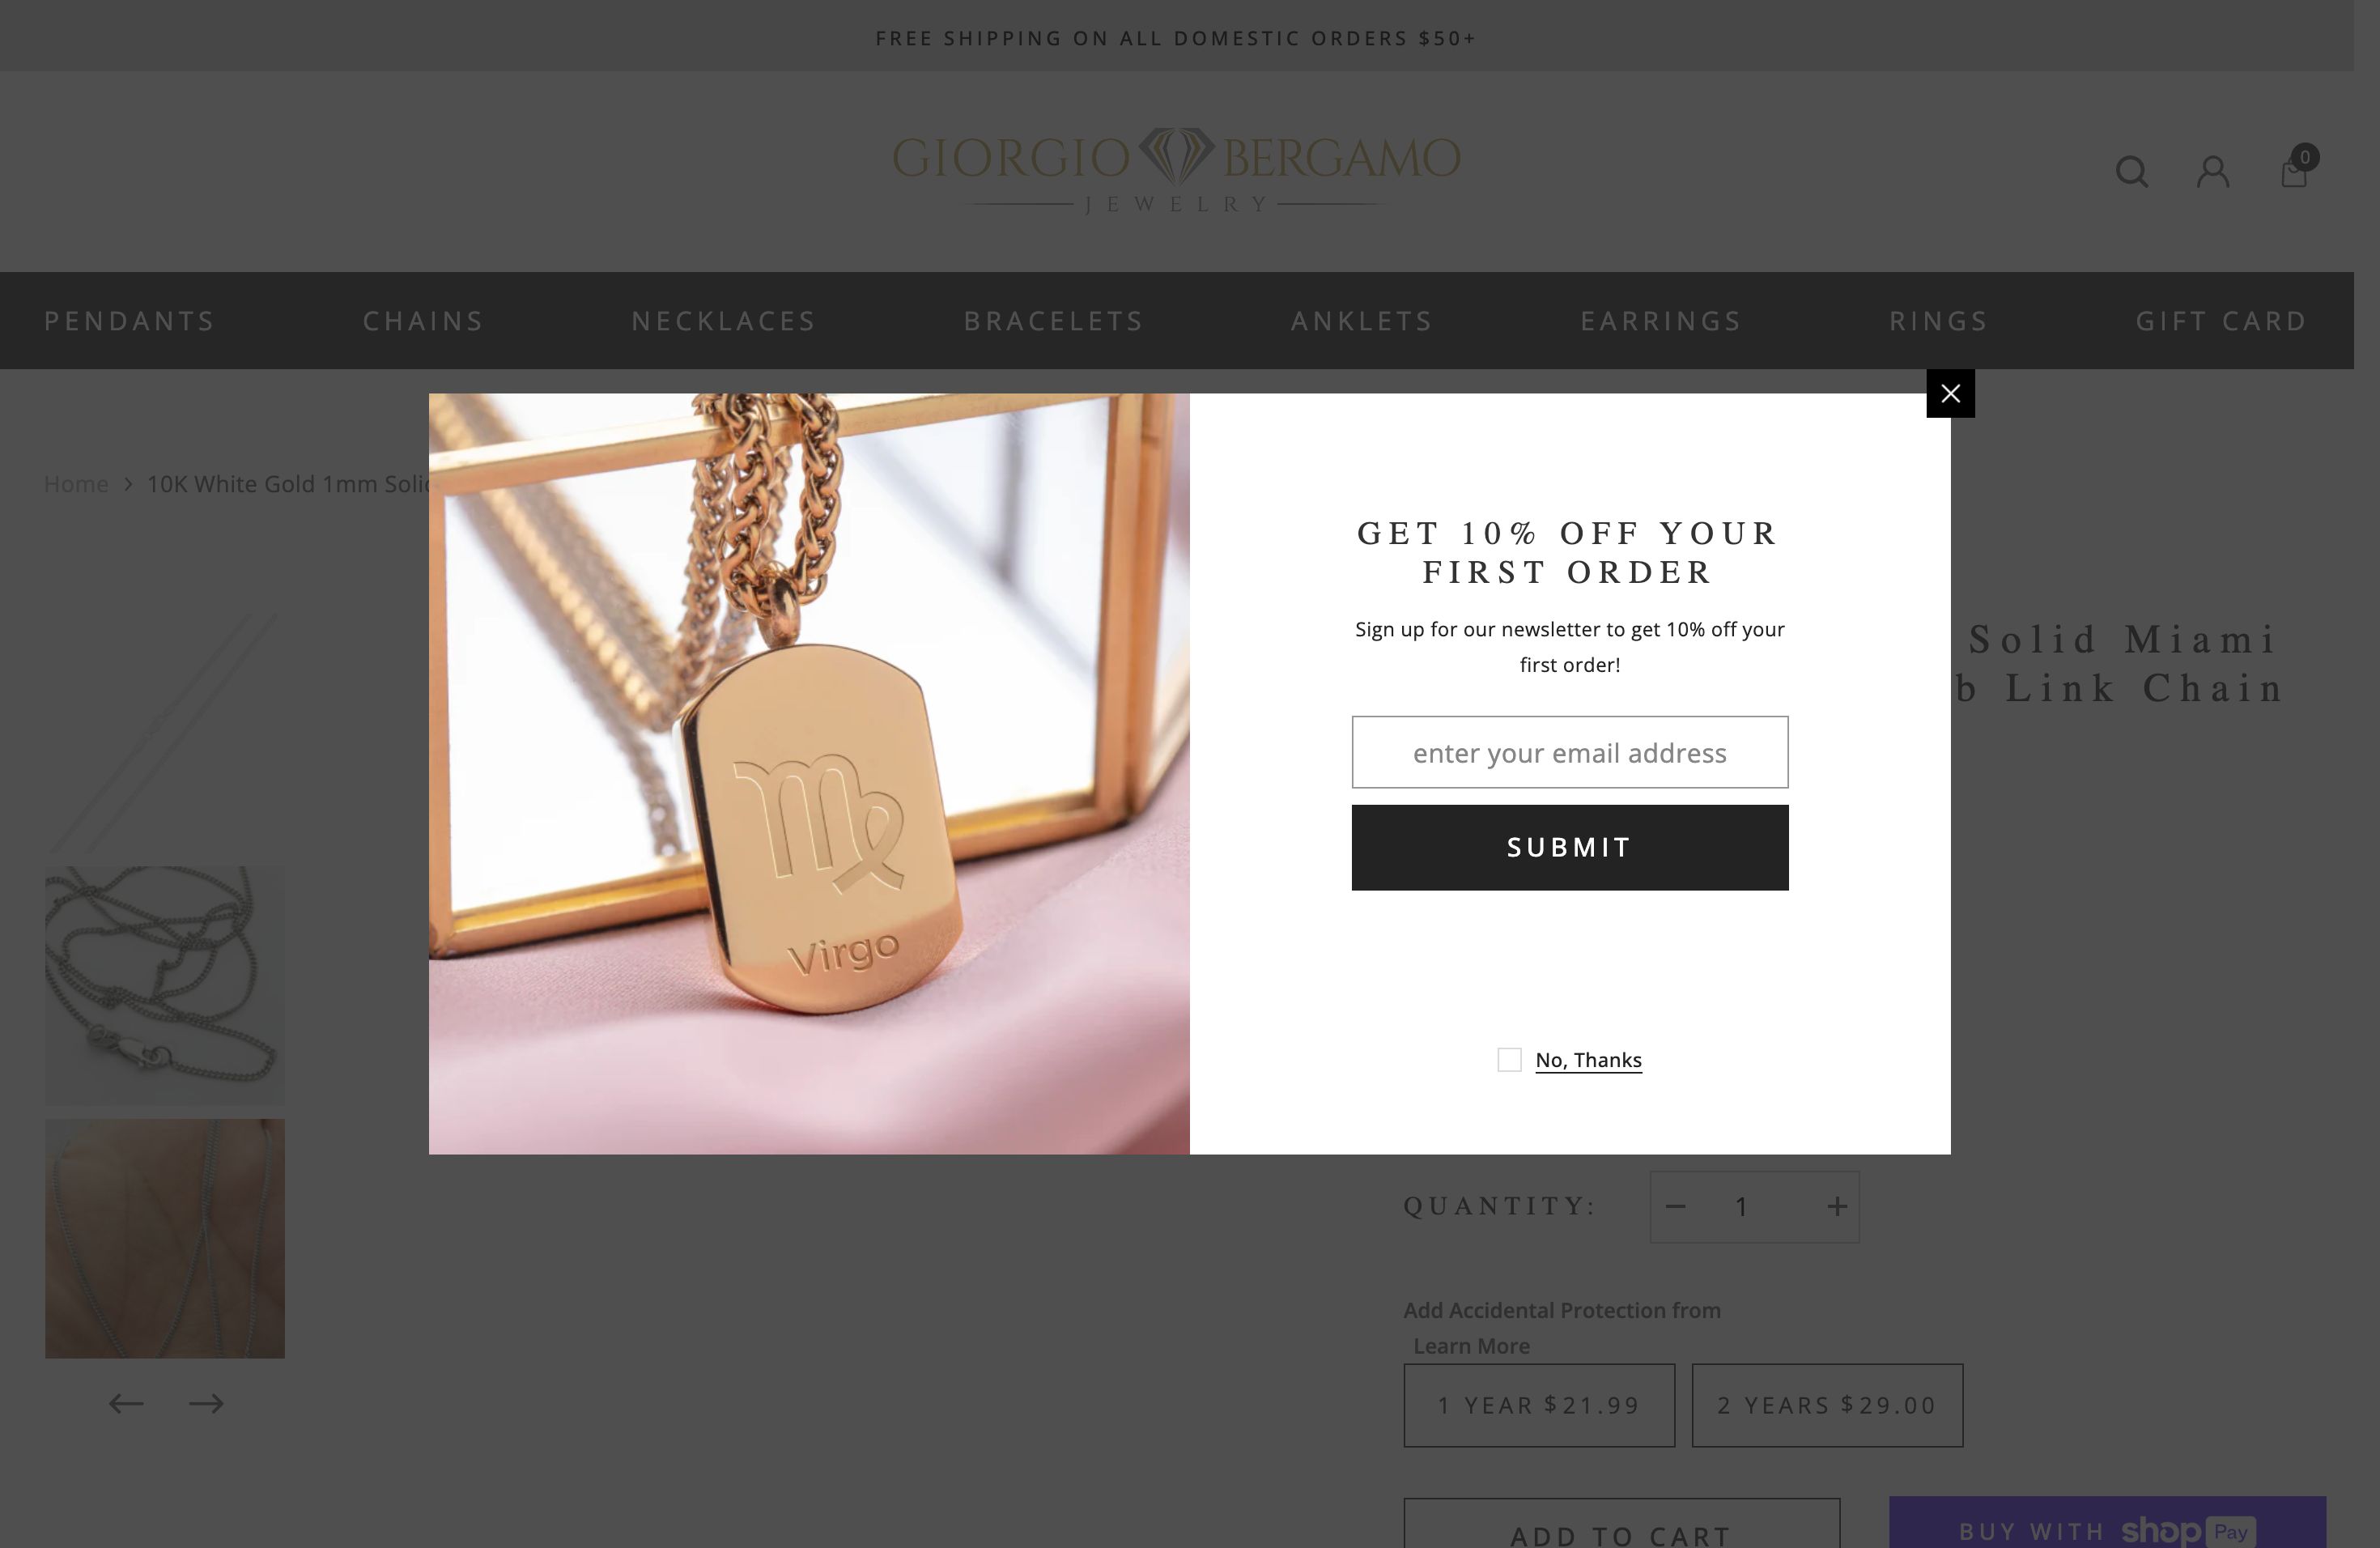Click the next thumbnail arrow
The width and height of the screenshot is (2380, 1548).
pyautogui.click(x=206, y=1403)
